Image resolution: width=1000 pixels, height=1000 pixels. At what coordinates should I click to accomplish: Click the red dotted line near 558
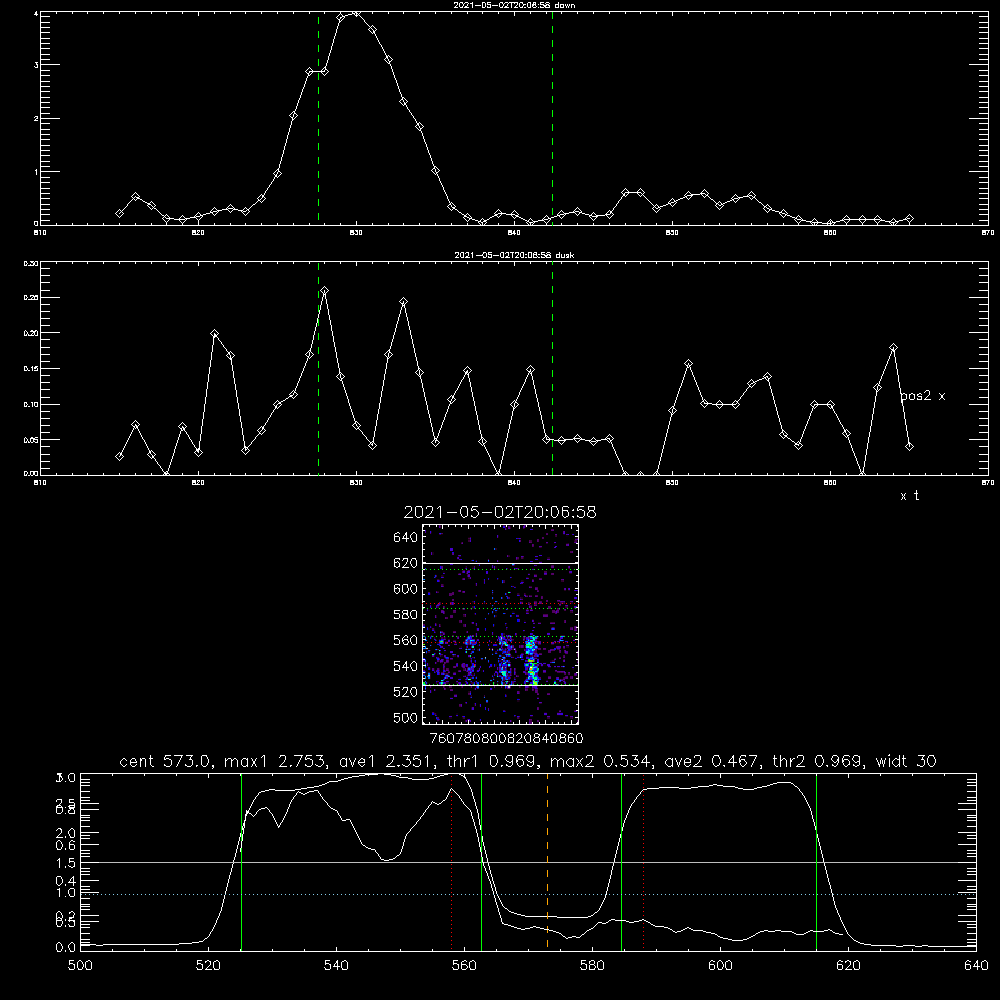pyautogui.click(x=452, y=862)
